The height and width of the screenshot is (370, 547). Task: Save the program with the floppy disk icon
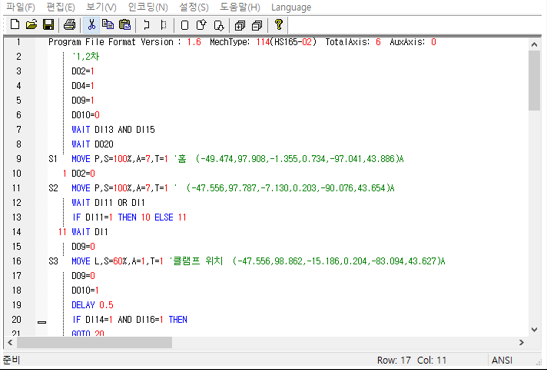coord(48,25)
